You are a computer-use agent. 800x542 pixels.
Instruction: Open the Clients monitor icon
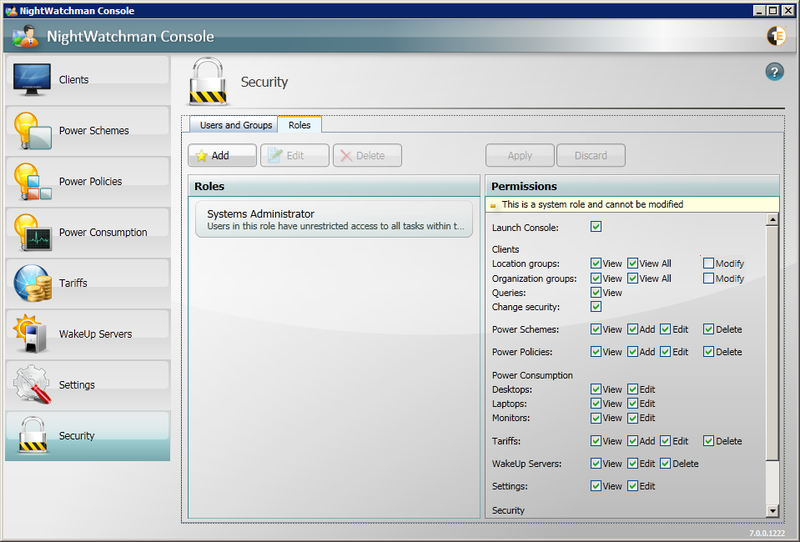pyautogui.click(x=32, y=80)
